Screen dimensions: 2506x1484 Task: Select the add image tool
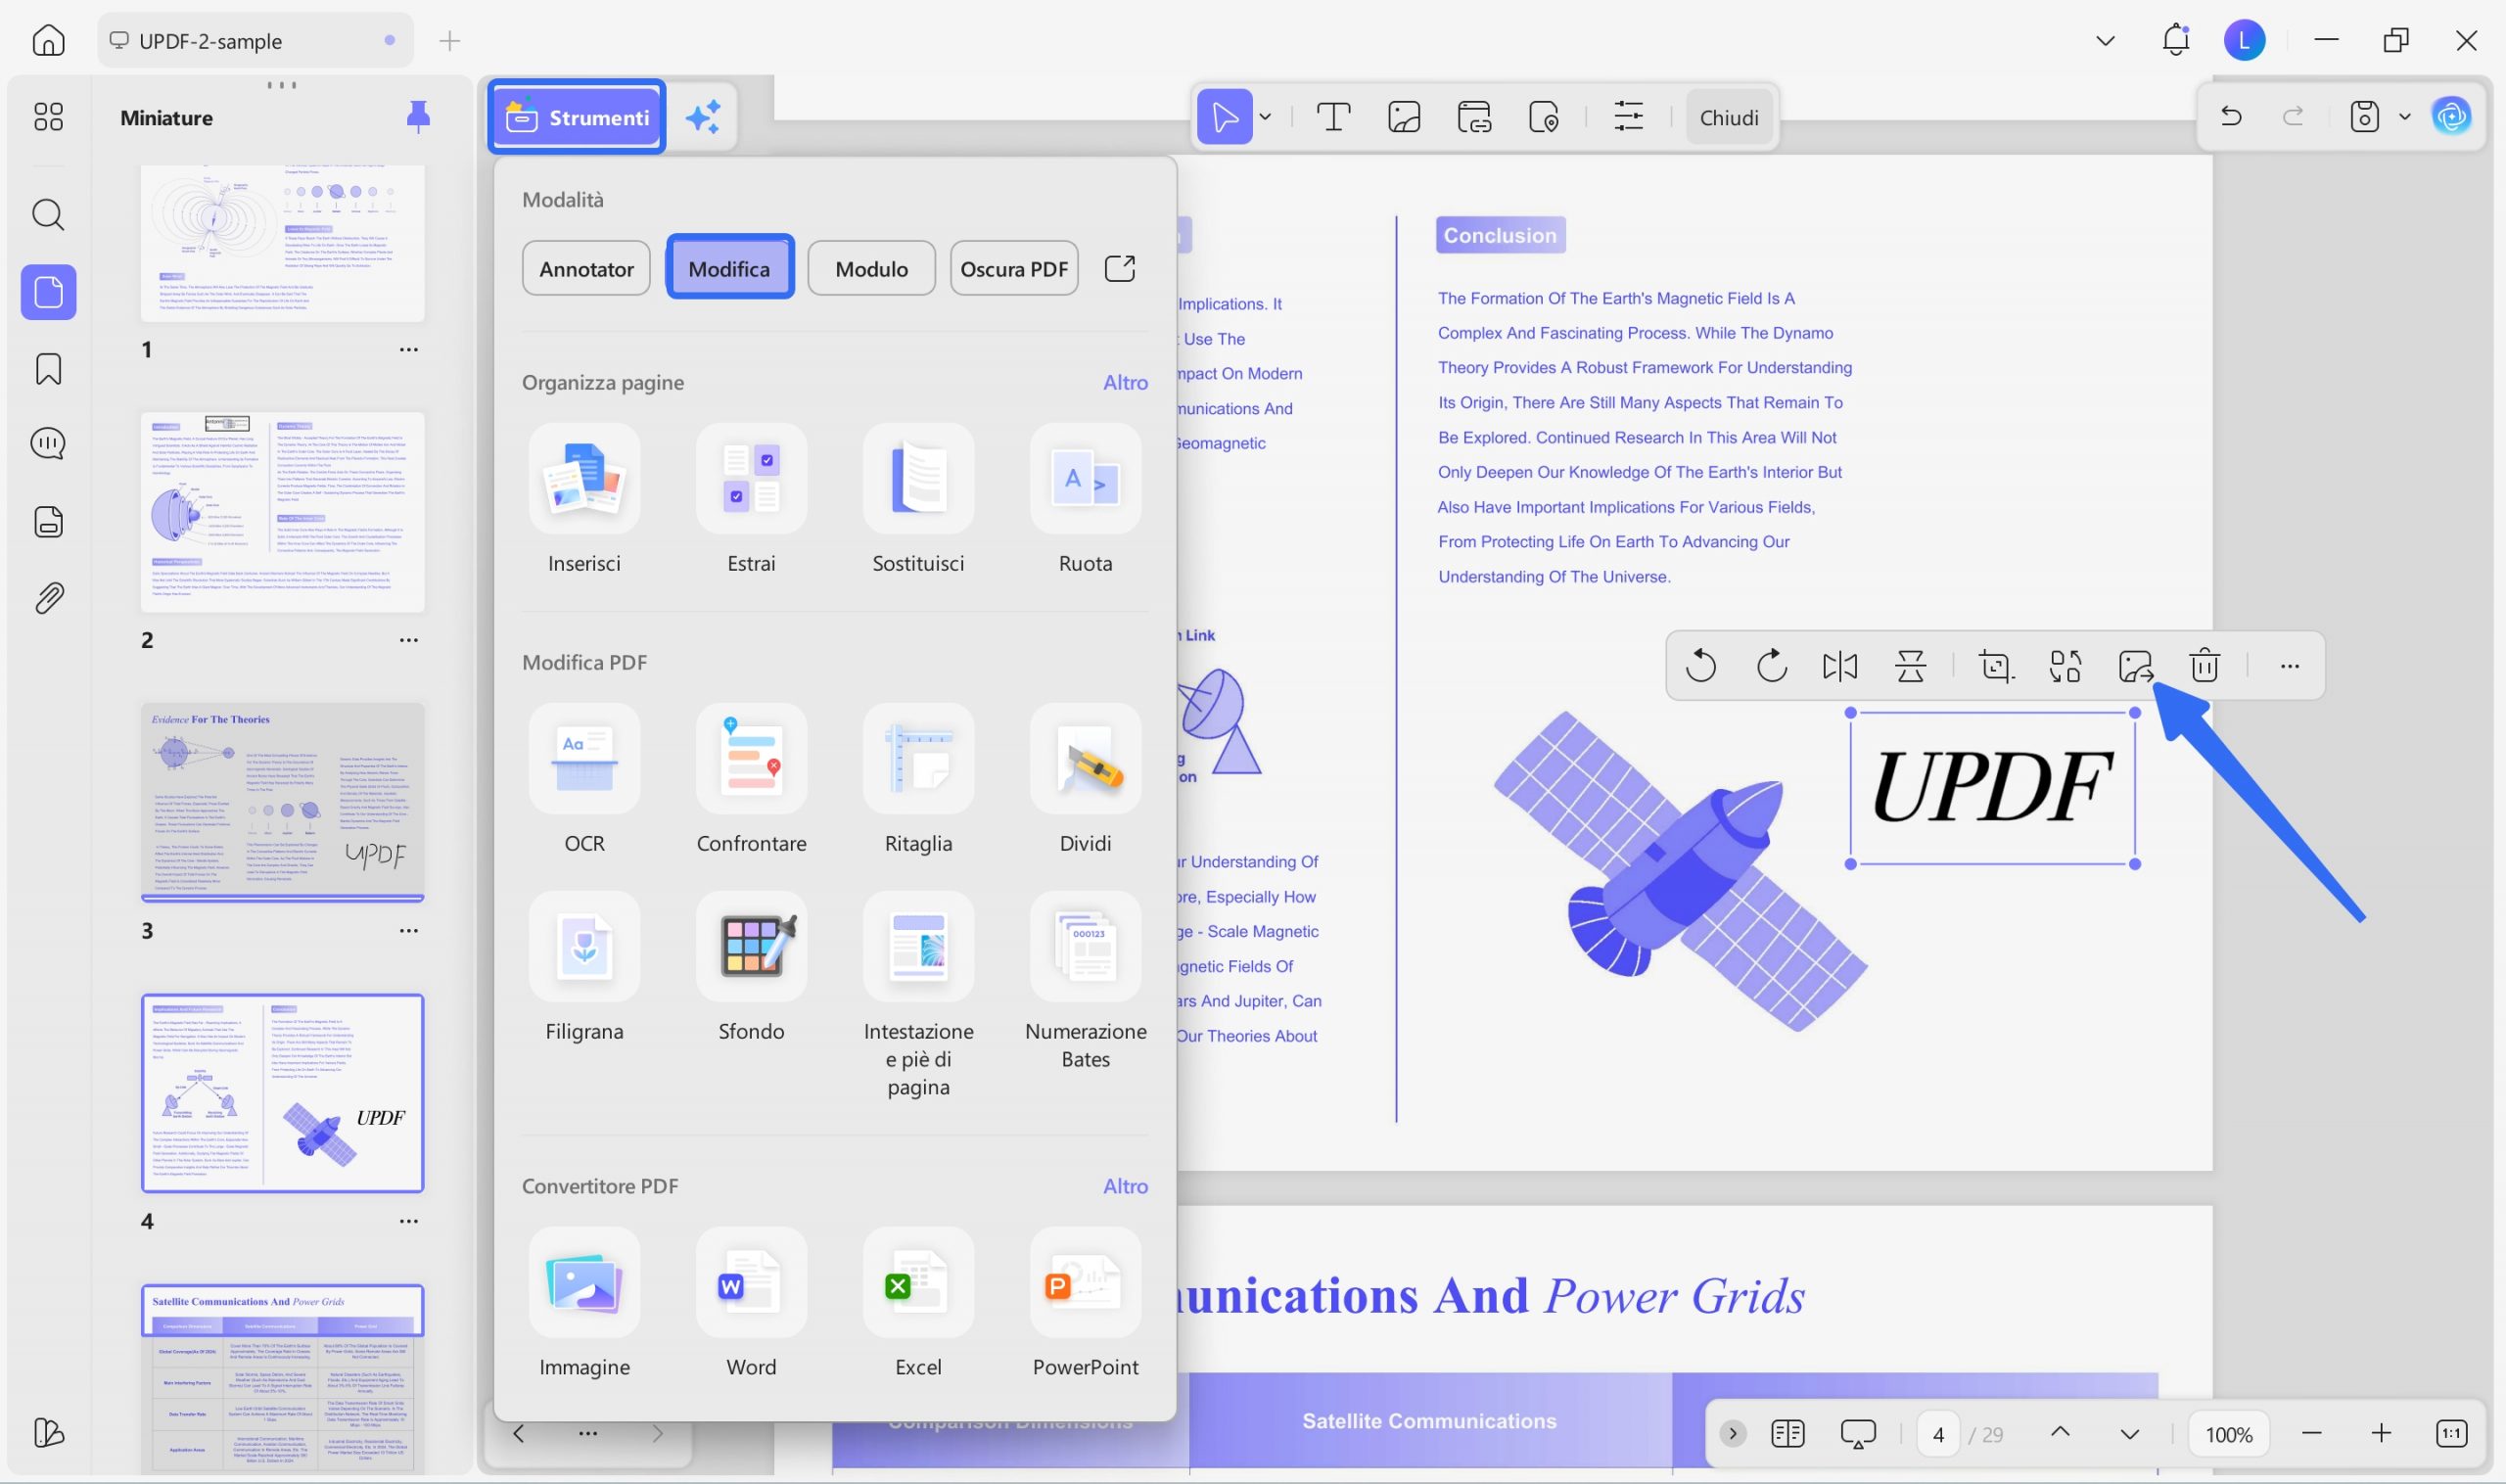(x=1404, y=117)
